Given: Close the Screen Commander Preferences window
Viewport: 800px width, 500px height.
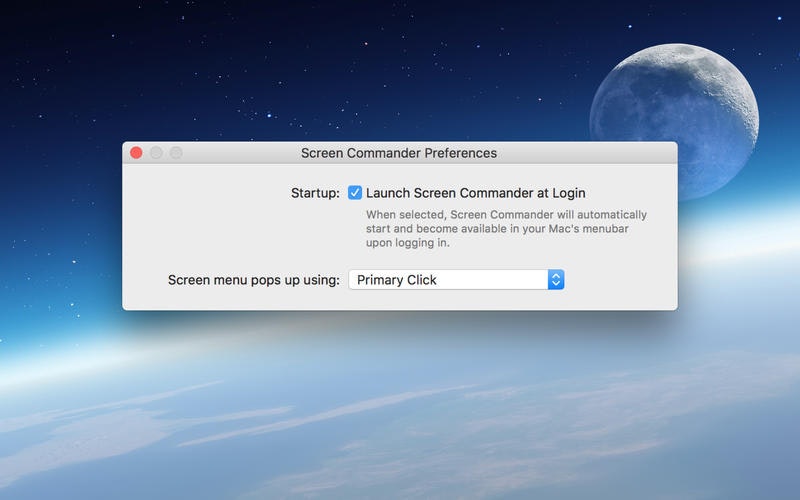Looking at the screenshot, I should 136,153.
